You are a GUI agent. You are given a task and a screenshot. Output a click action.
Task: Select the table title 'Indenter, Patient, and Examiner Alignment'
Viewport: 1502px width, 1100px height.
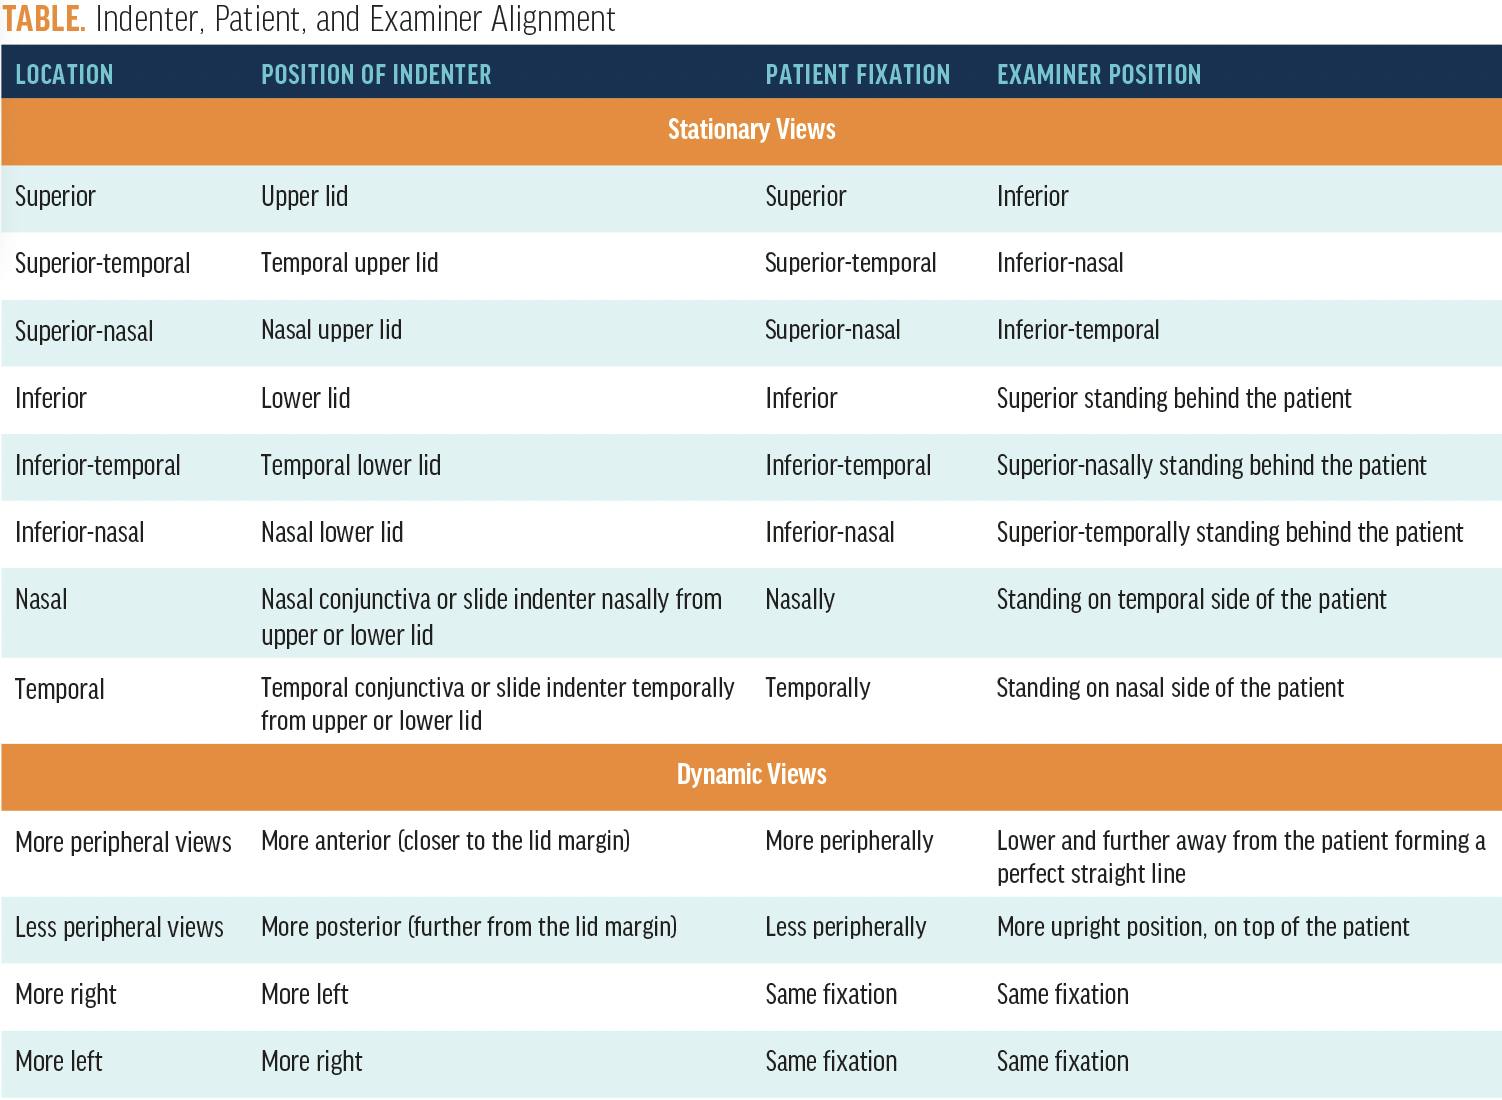pos(355,20)
